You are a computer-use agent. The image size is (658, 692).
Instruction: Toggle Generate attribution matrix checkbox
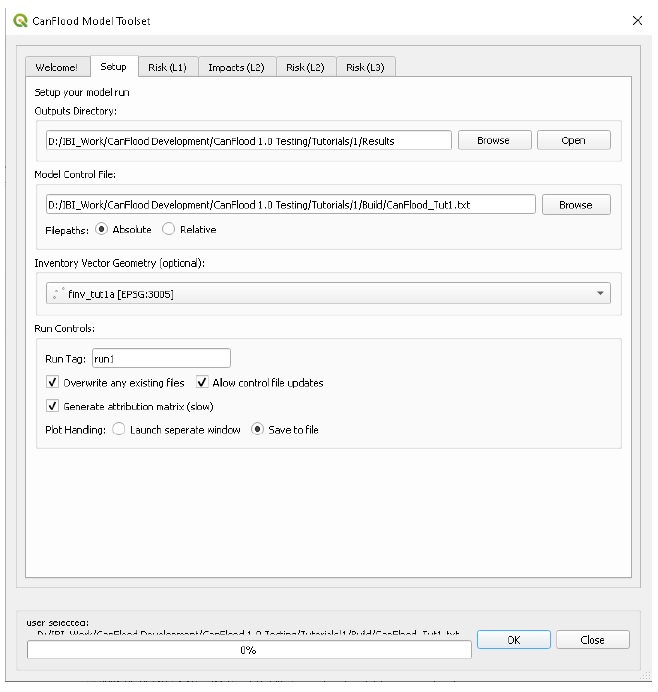(53, 406)
